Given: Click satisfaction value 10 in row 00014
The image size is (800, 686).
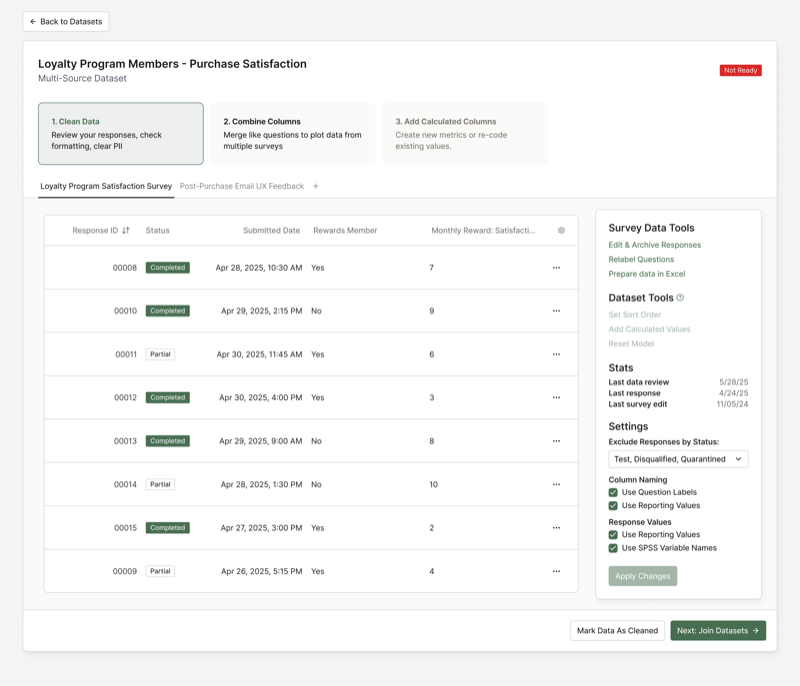Looking at the screenshot, I should (433, 485).
